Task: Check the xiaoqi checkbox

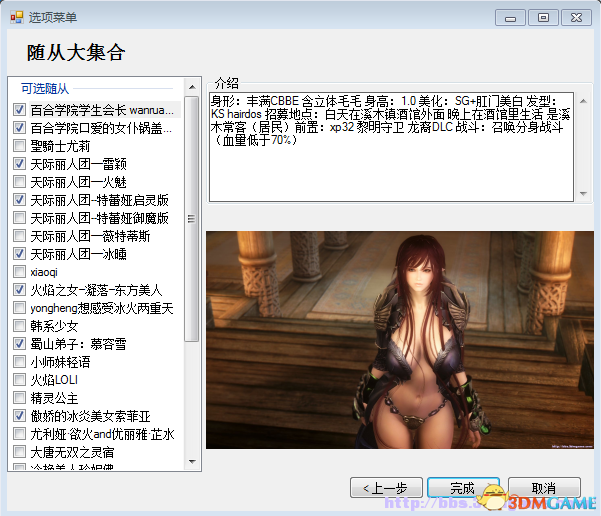Action: click(19, 272)
